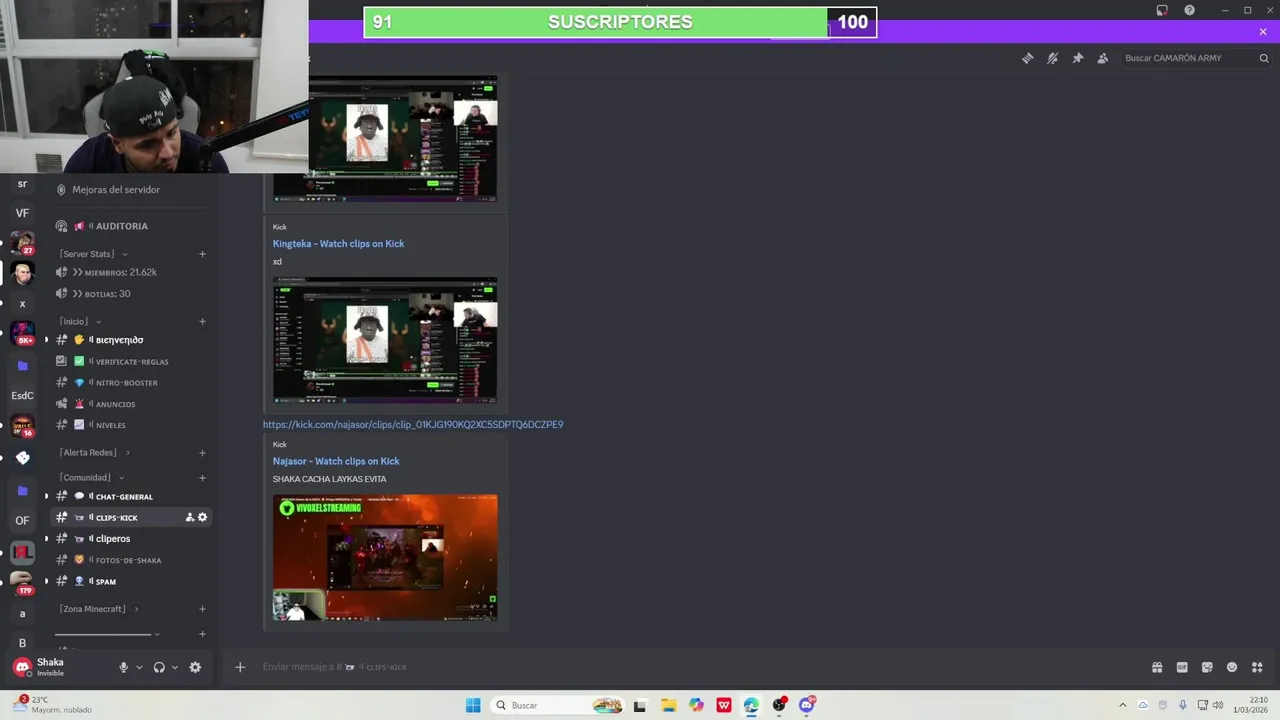Select the MIEMBROS: 21.62k voice channel
1280x720 pixels.
121,272
